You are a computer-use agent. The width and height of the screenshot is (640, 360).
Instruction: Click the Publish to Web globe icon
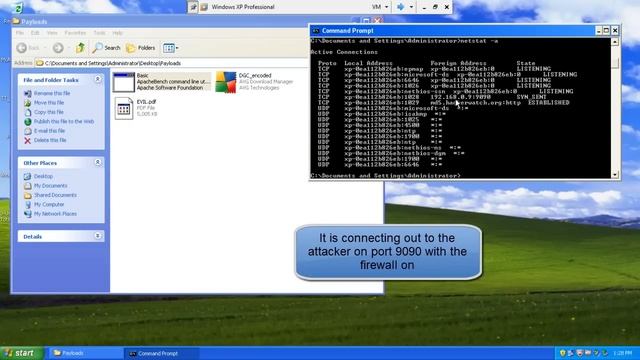point(27,122)
